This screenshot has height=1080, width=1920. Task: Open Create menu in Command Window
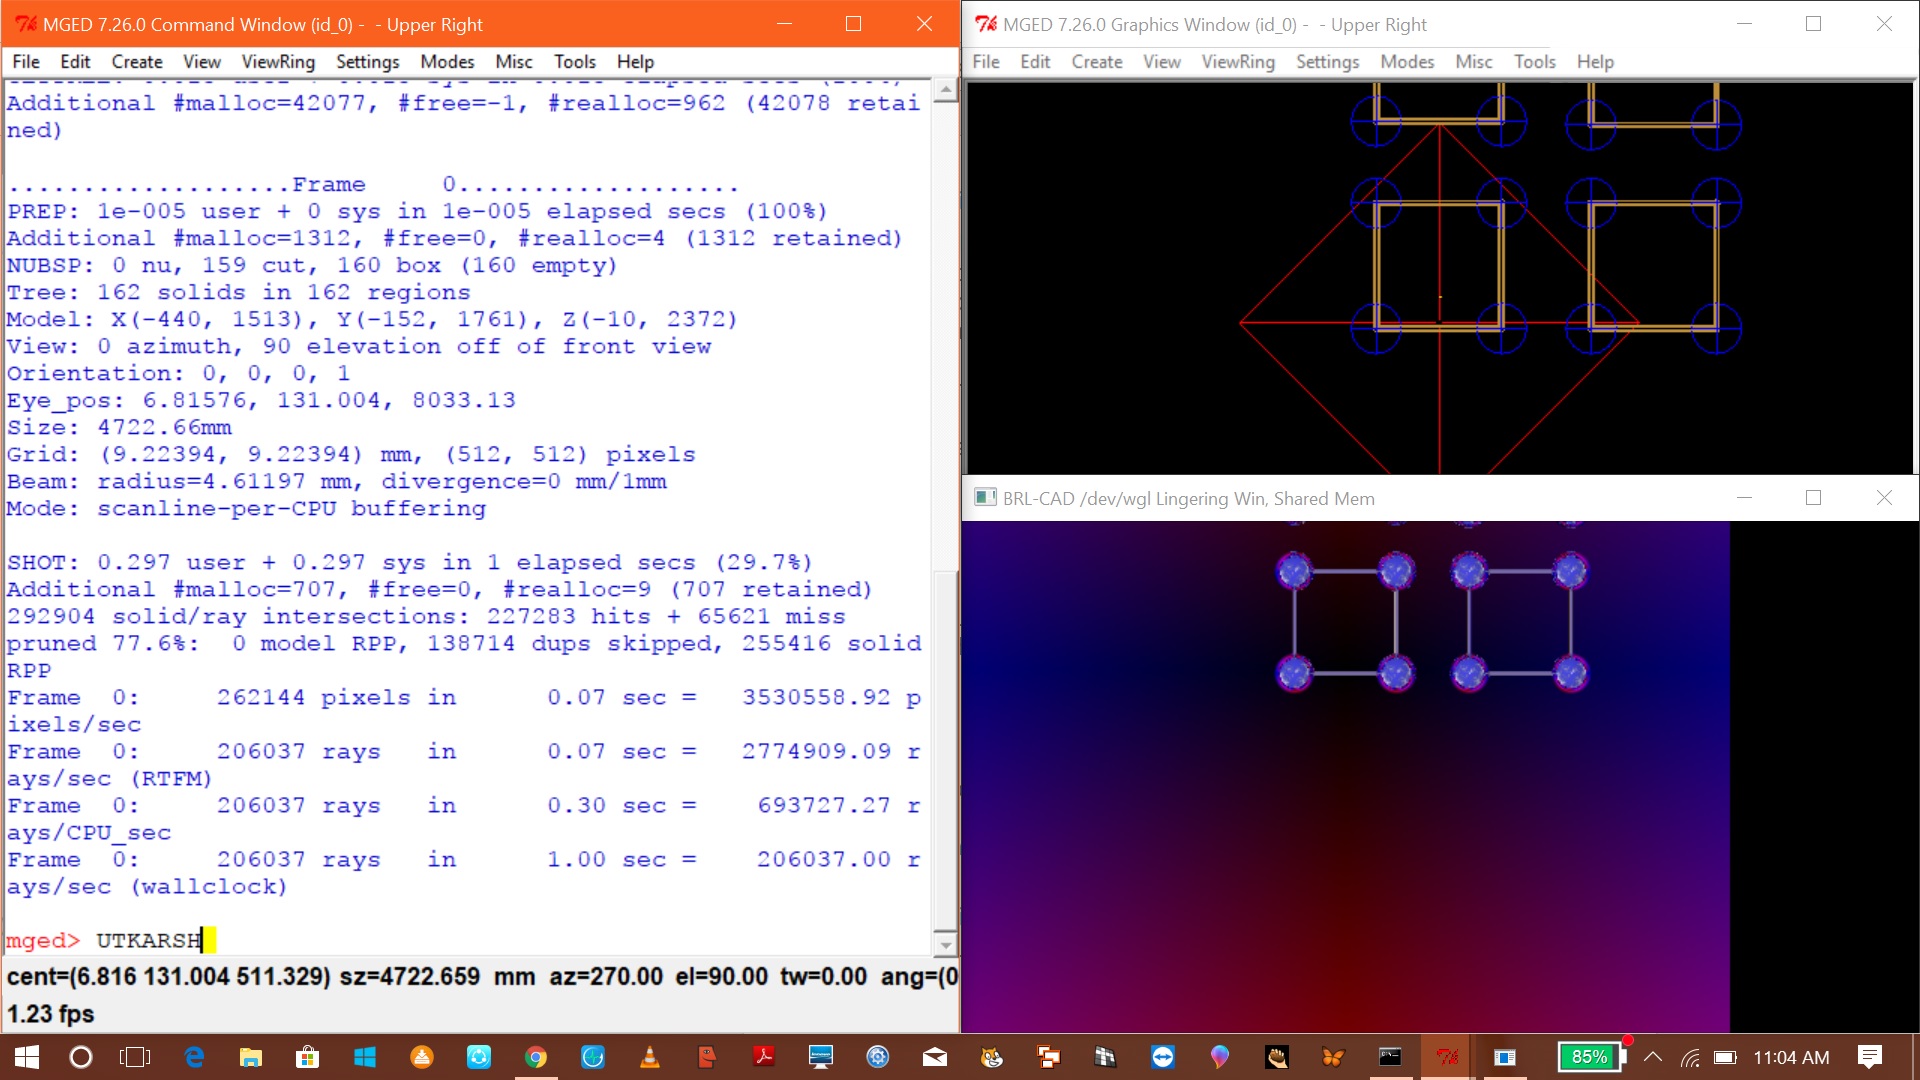(x=137, y=62)
